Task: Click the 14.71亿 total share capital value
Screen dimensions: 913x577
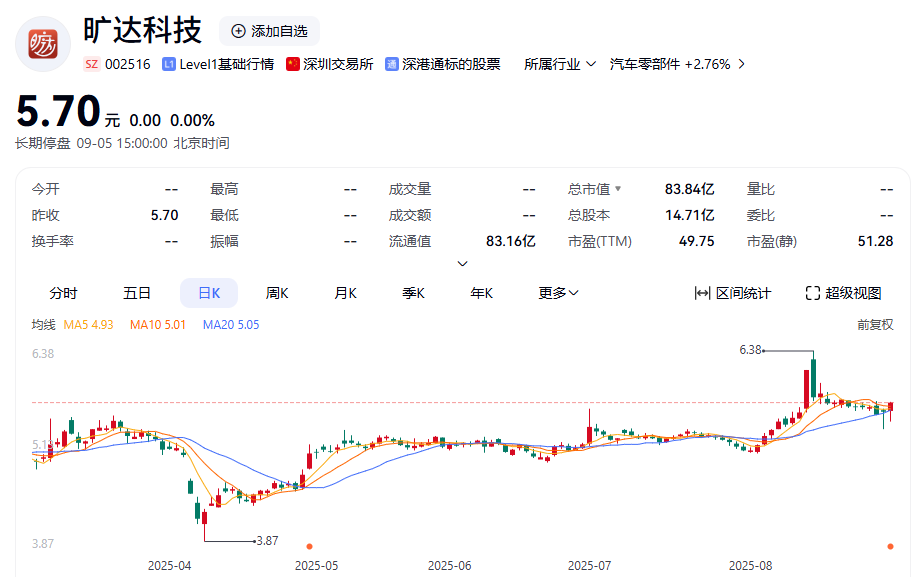Action: (689, 215)
